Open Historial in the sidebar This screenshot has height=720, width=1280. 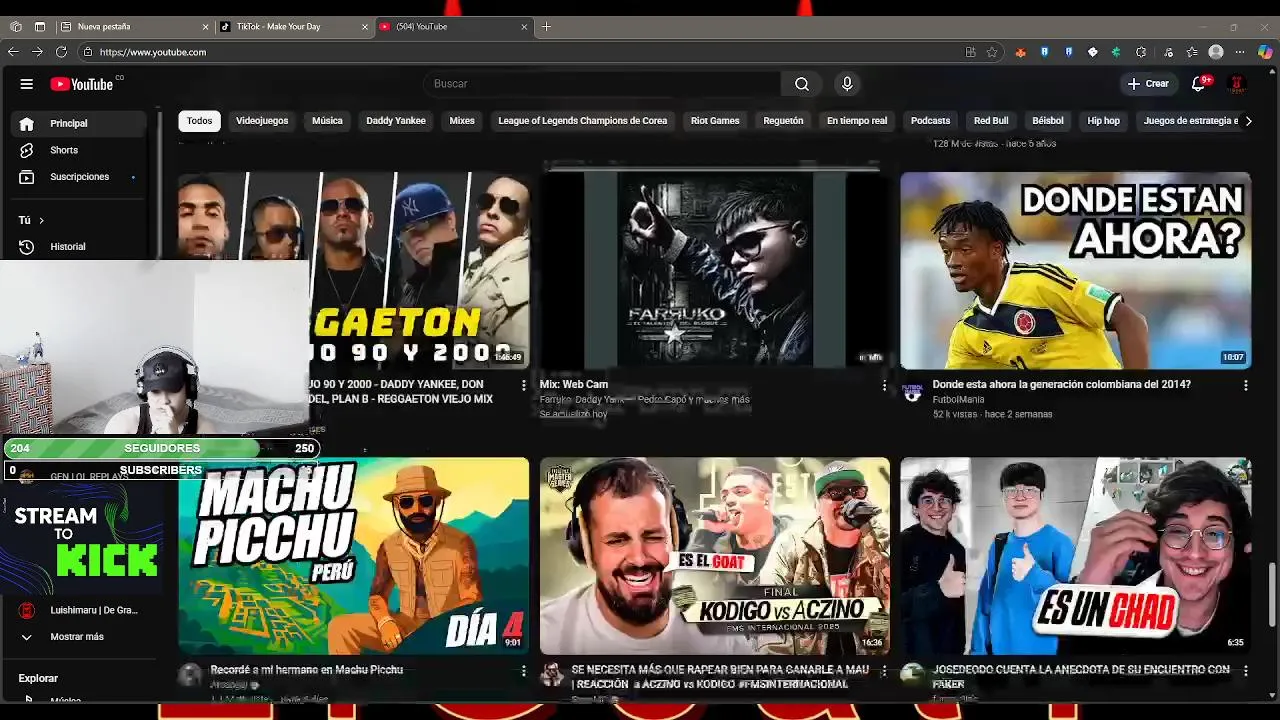tap(80, 246)
